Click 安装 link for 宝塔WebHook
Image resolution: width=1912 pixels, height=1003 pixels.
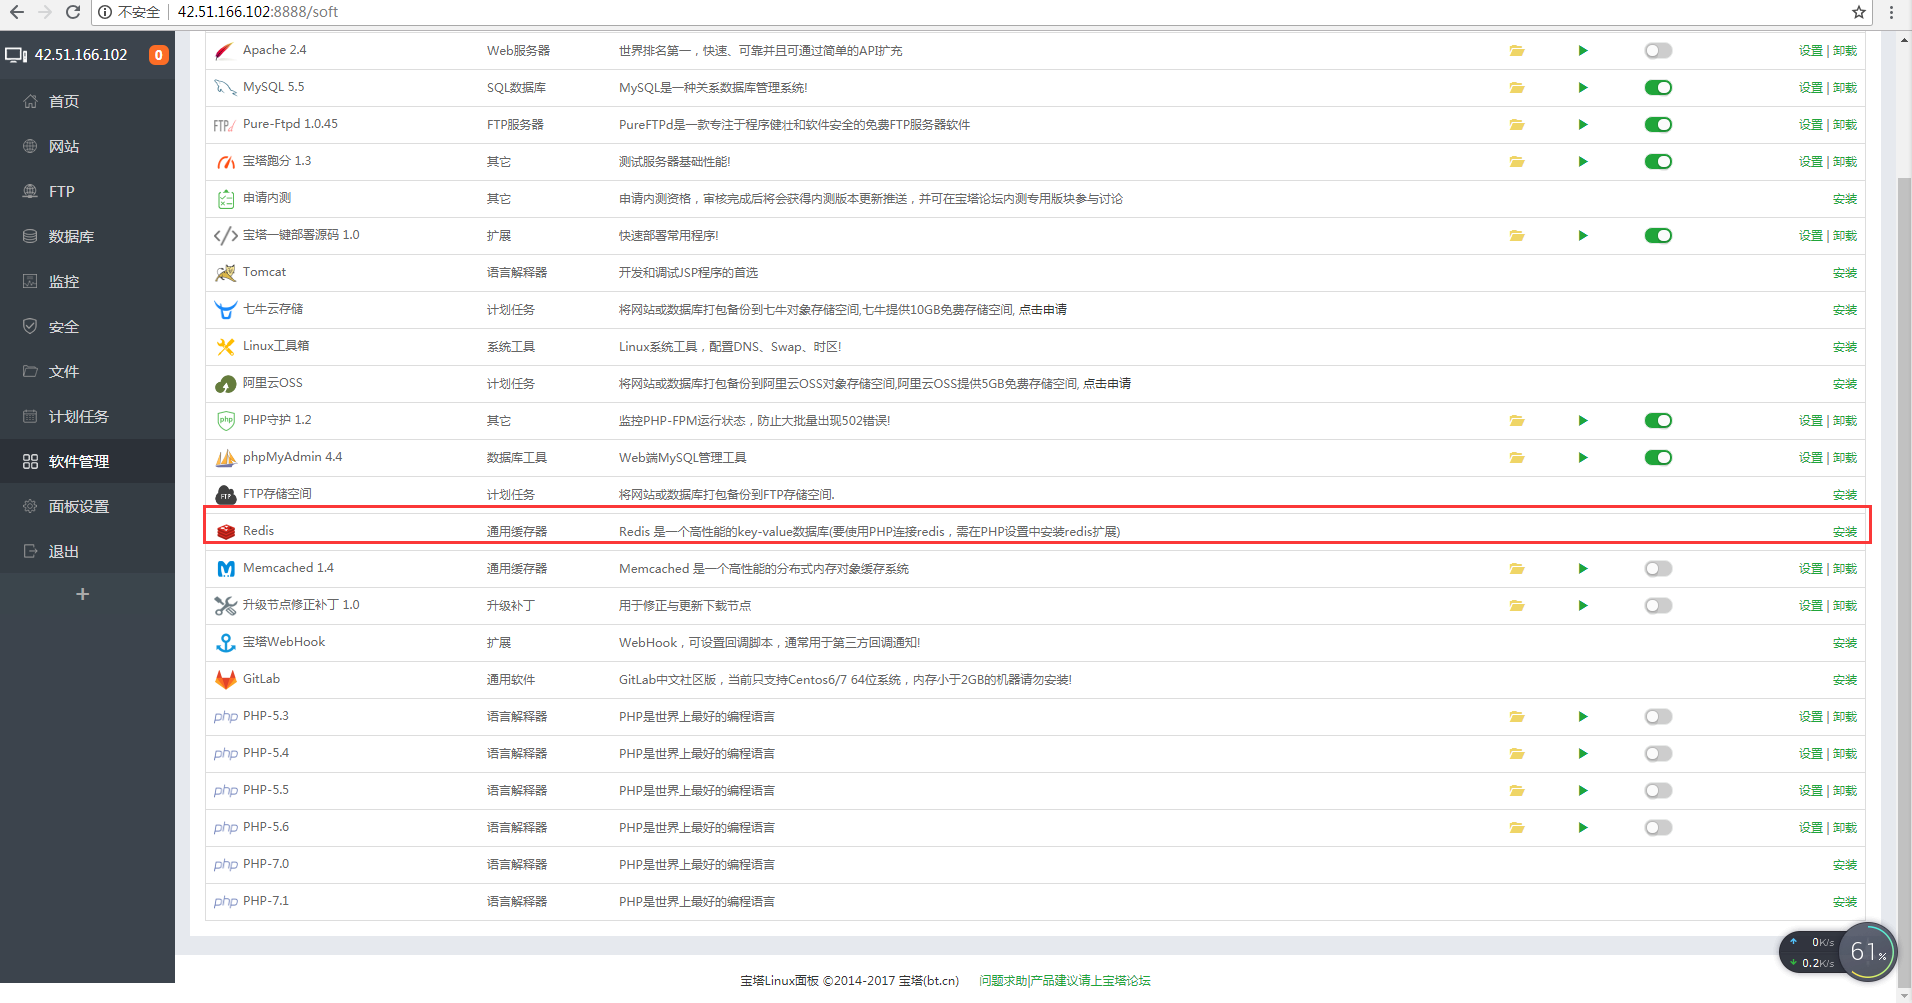pyautogui.click(x=1845, y=643)
